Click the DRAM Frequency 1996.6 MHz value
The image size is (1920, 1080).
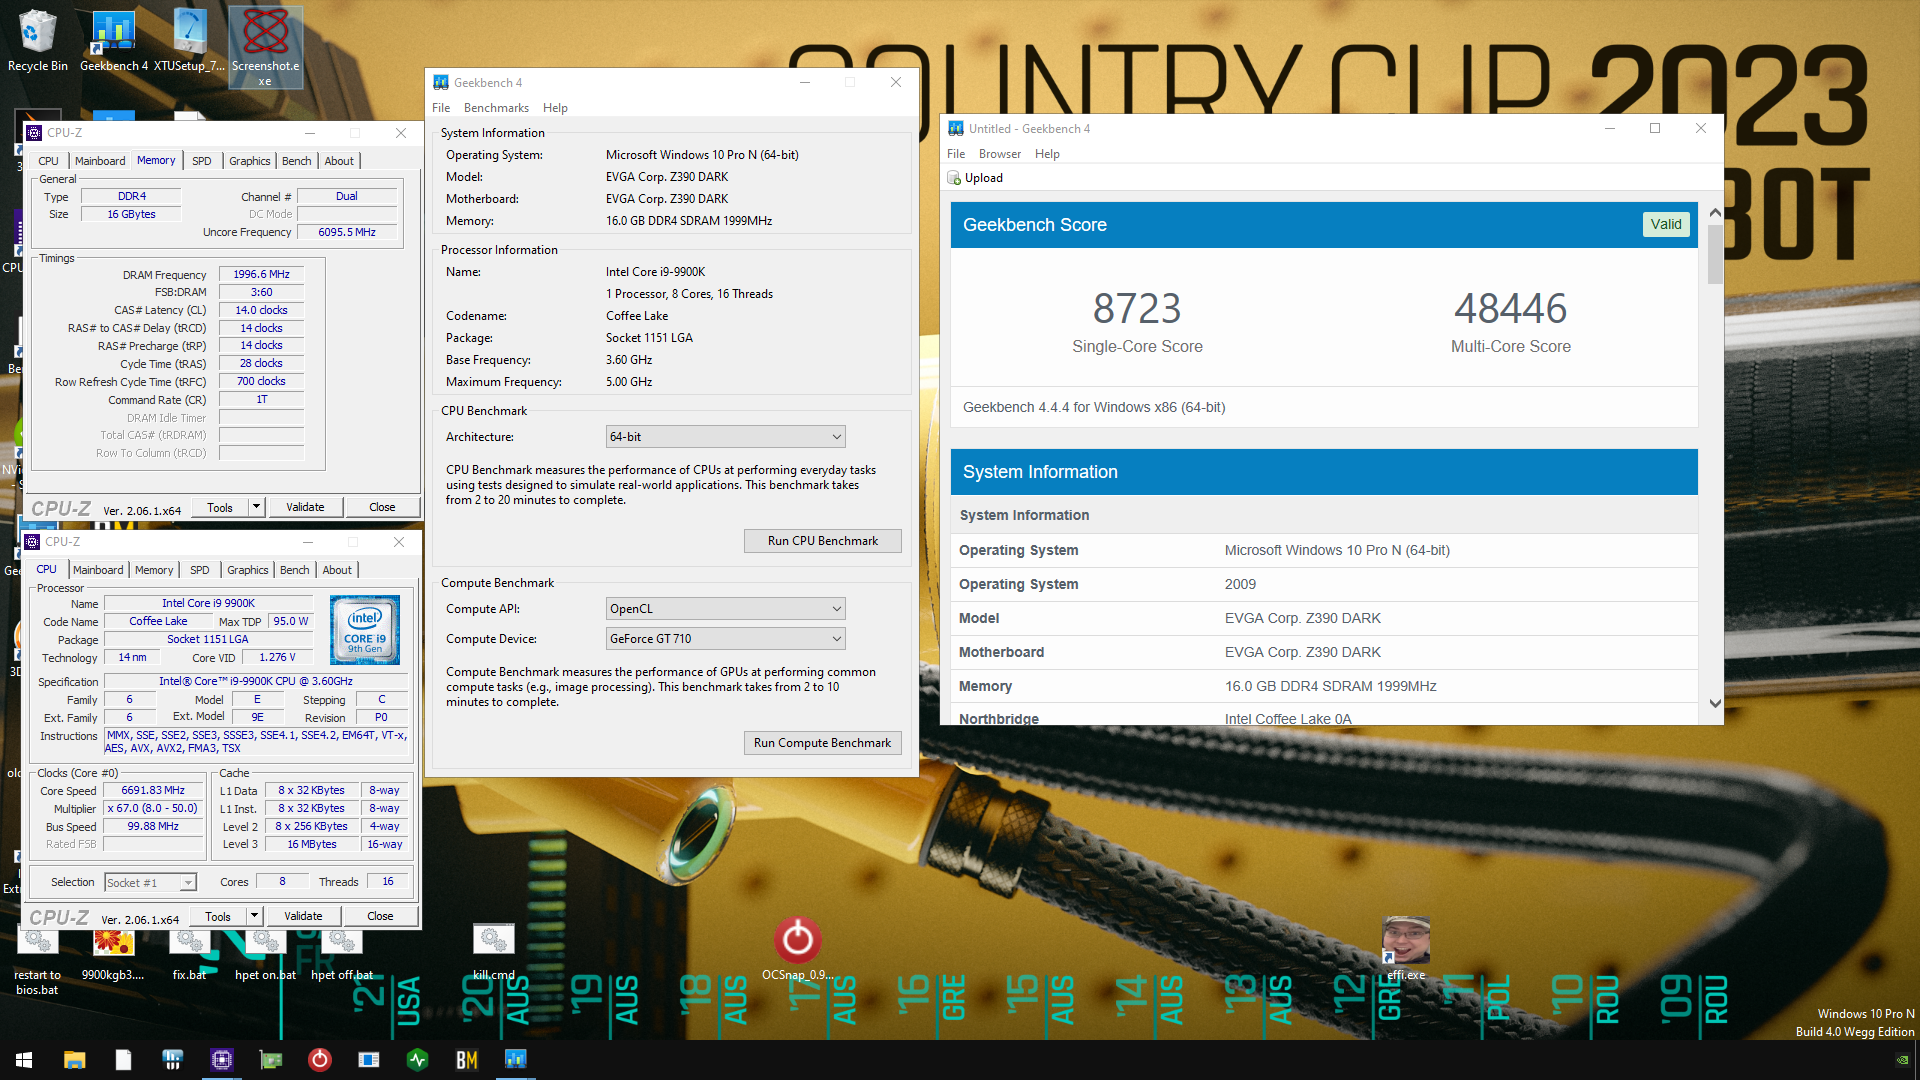262,275
